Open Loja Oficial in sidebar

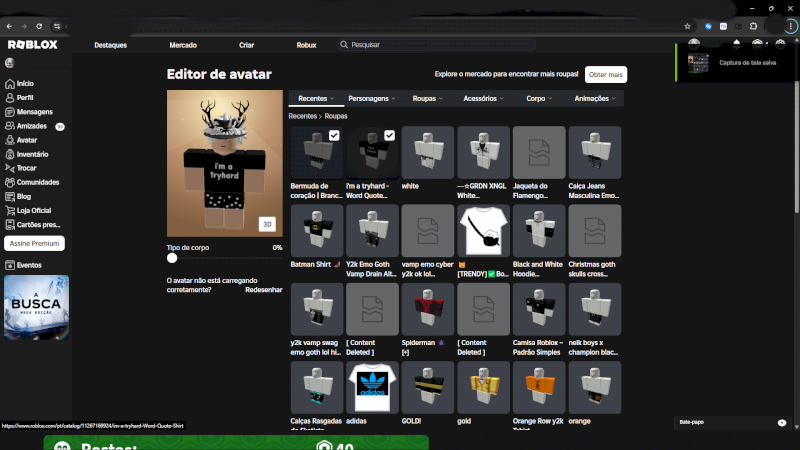click(28, 210)
